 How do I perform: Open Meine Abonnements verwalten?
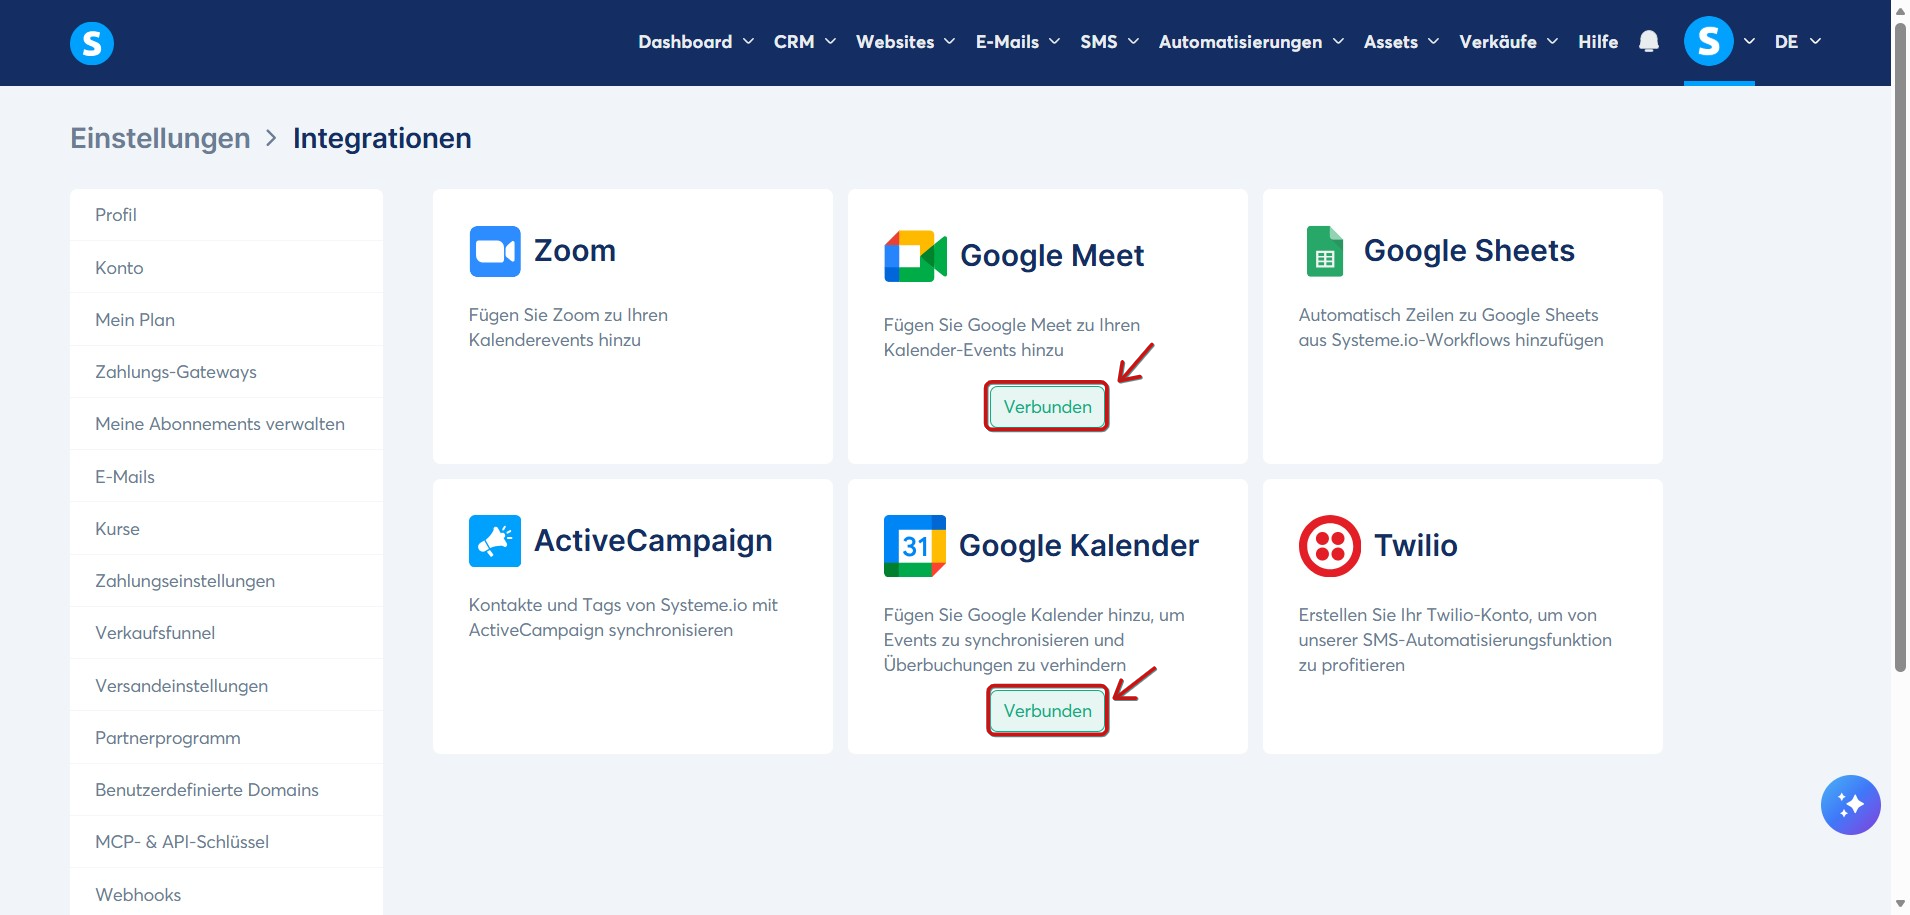click(x=226, y=424)
